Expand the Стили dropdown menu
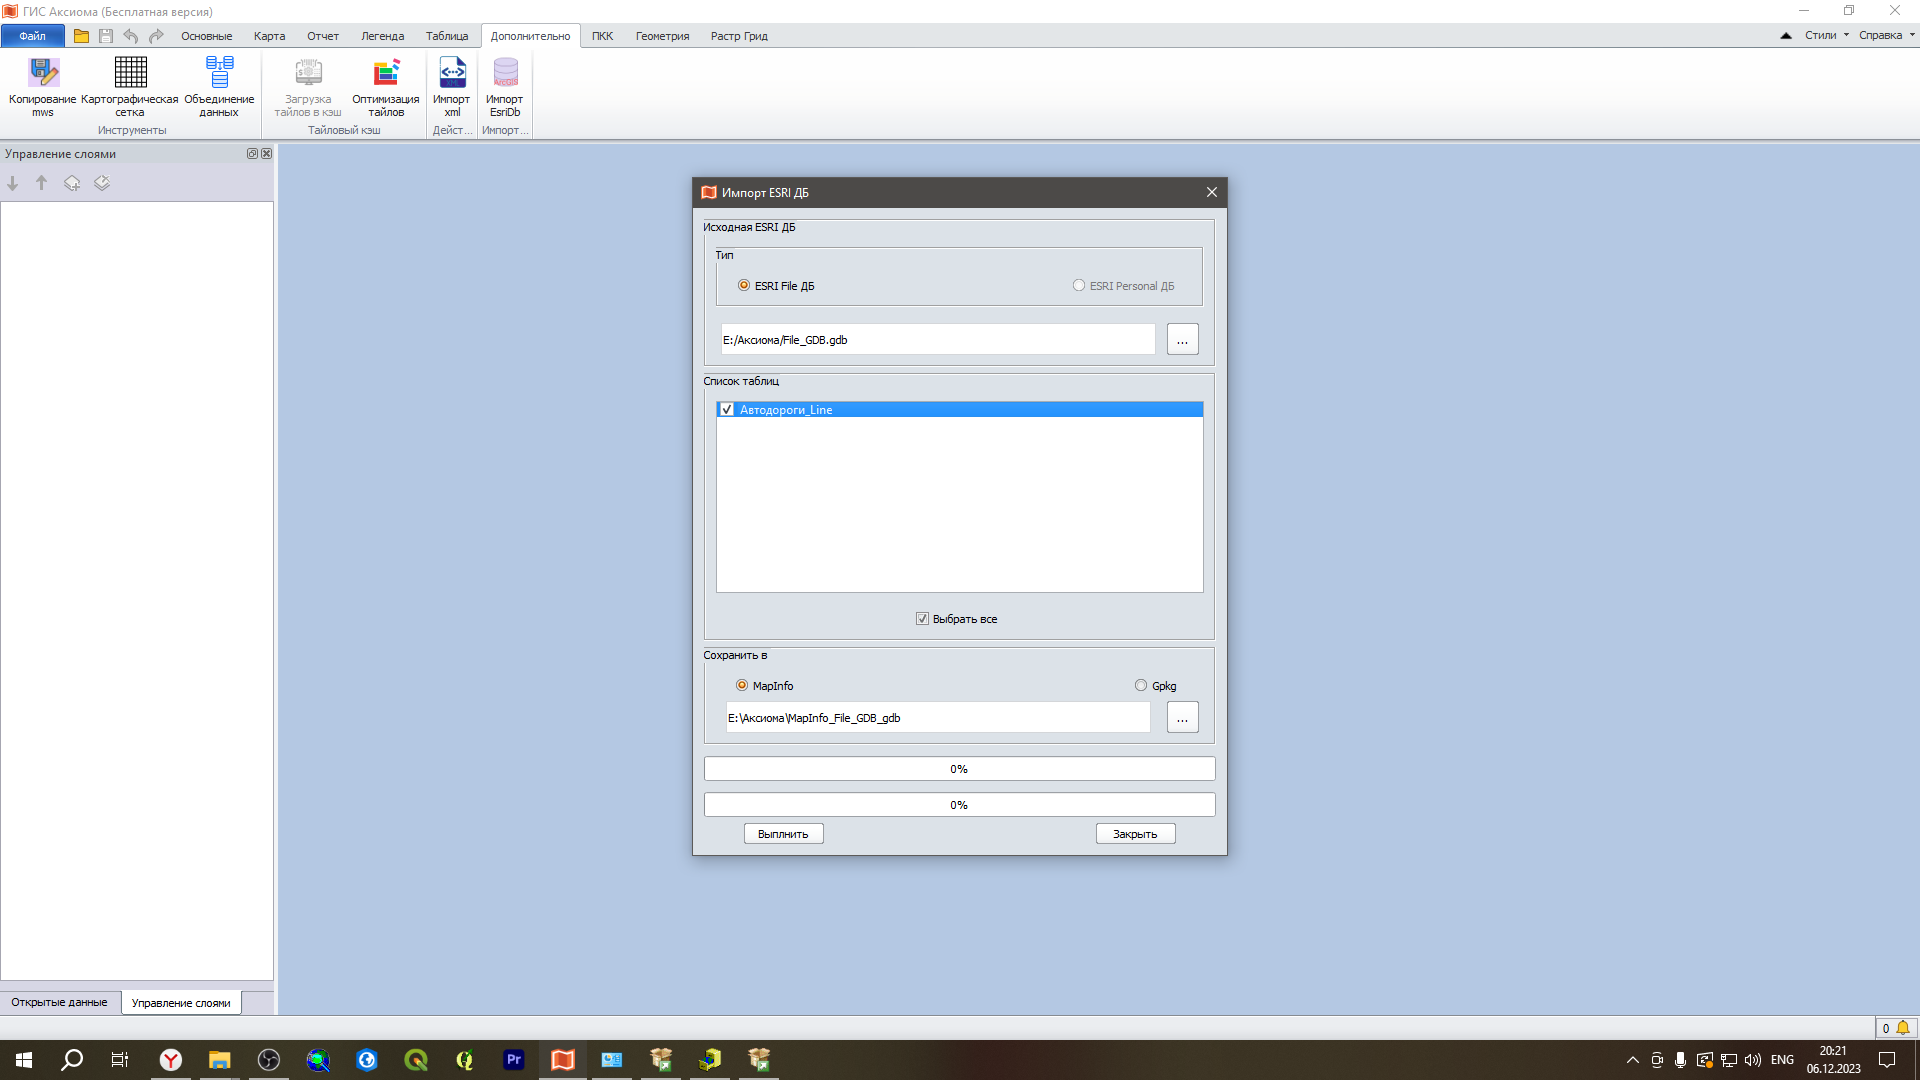Screen dimensions: 1920x1080 [x=1826, y=36]
